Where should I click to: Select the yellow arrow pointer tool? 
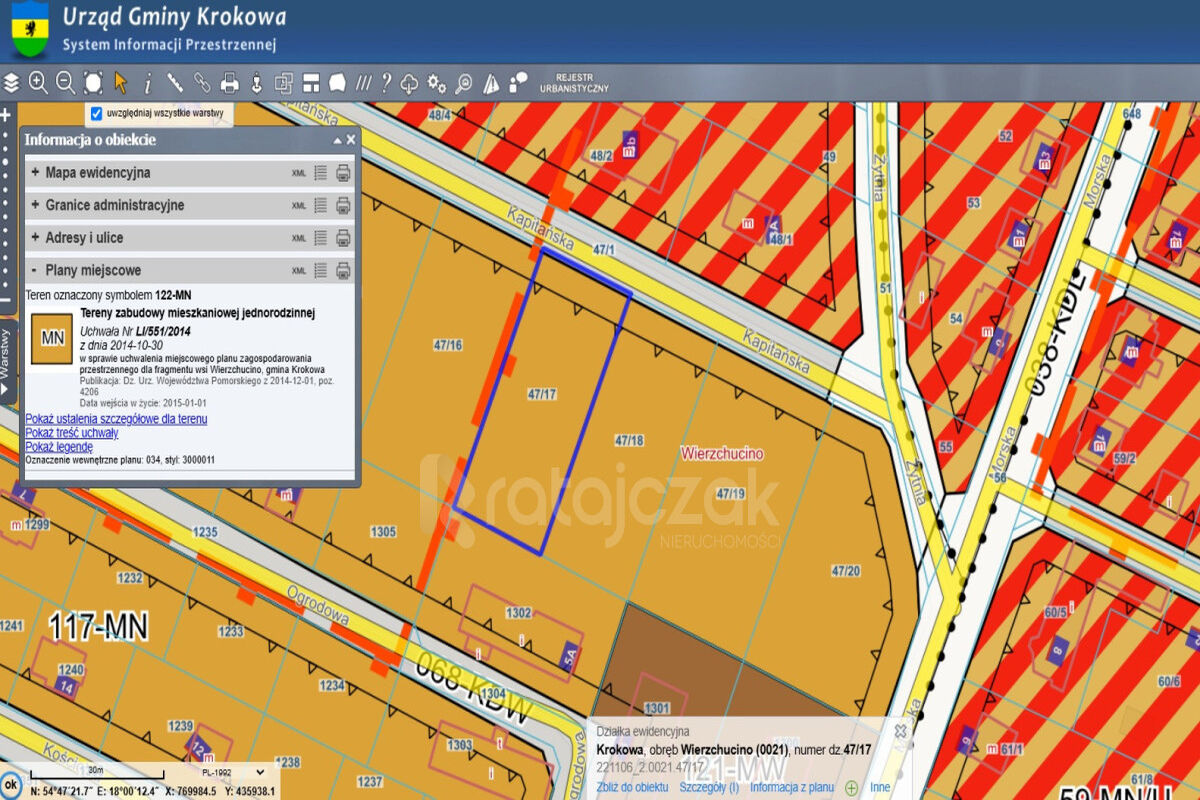[121, 82]
